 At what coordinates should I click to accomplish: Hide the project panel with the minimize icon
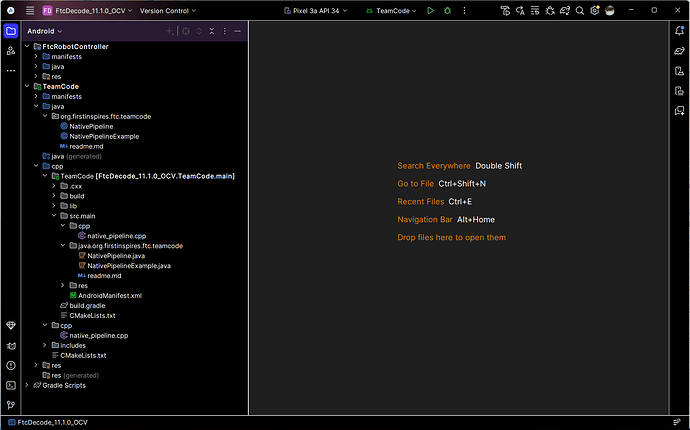(238, 31)
